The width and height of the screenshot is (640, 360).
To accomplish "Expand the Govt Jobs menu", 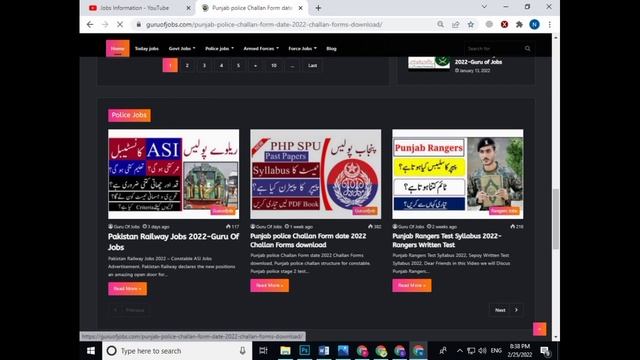I will pyautogui.click(x=182, y=49).
